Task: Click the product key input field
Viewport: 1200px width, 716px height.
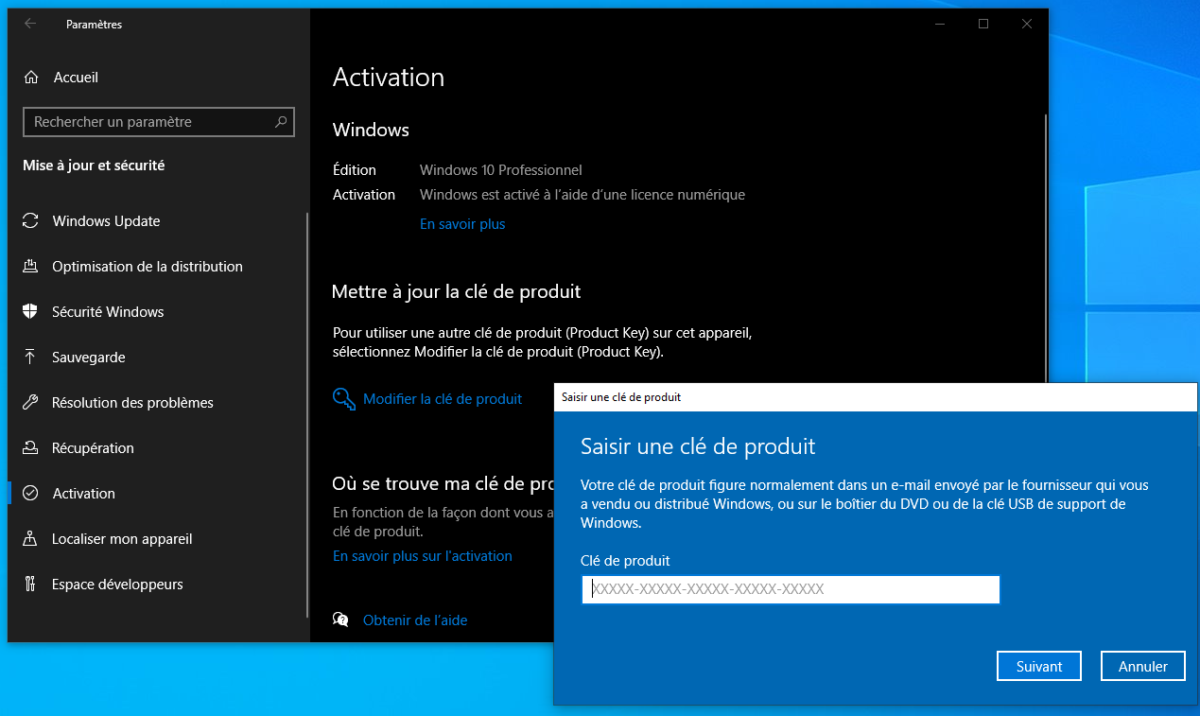Action: pyautogui.click(x=790, y=589)
